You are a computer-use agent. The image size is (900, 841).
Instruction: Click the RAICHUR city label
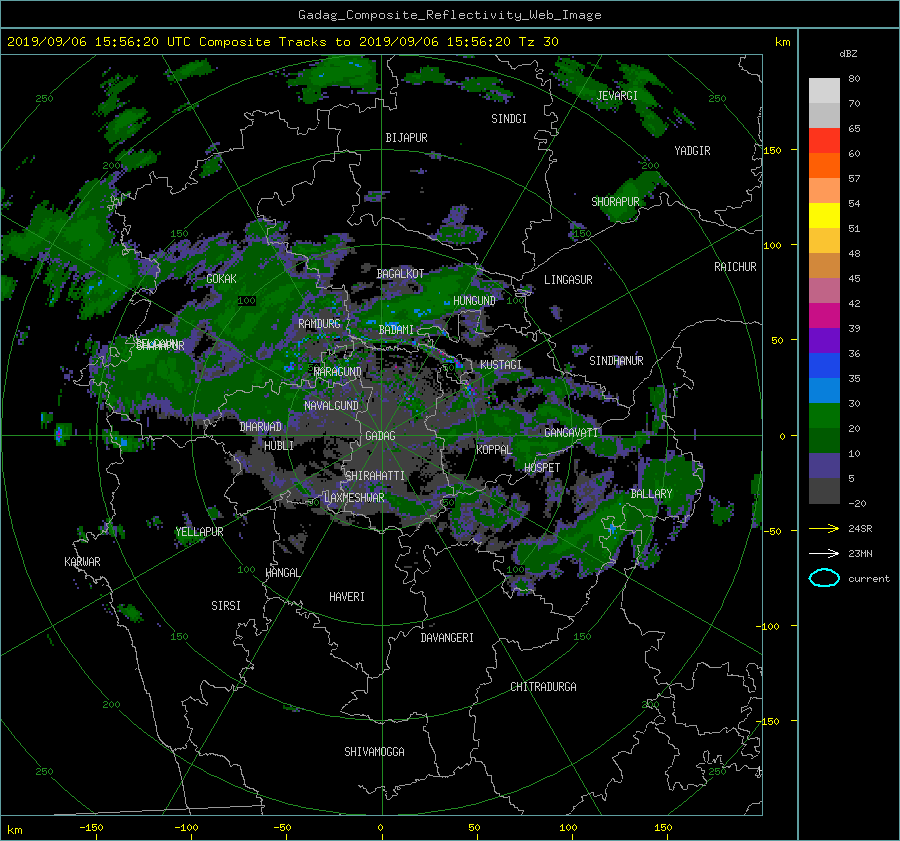point(735,267)
